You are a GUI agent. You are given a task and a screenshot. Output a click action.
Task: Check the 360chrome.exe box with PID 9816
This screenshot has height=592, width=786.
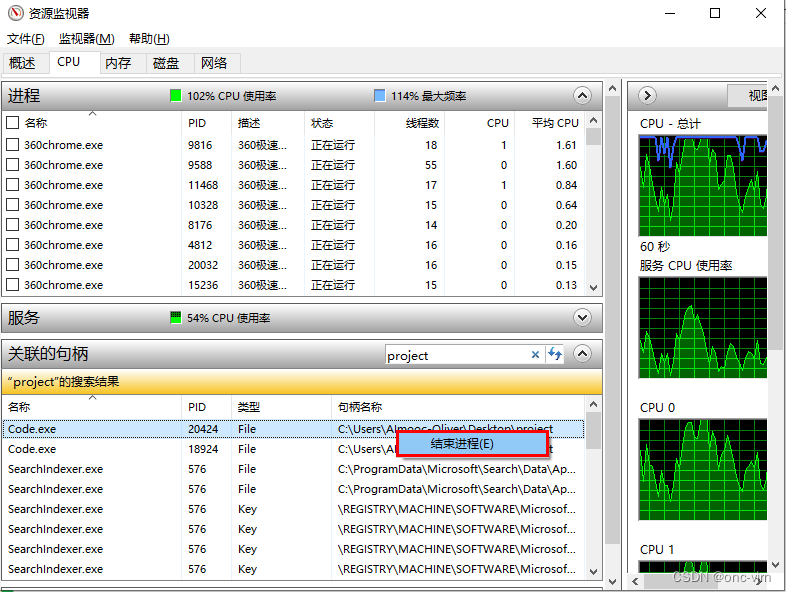point(13,145)
